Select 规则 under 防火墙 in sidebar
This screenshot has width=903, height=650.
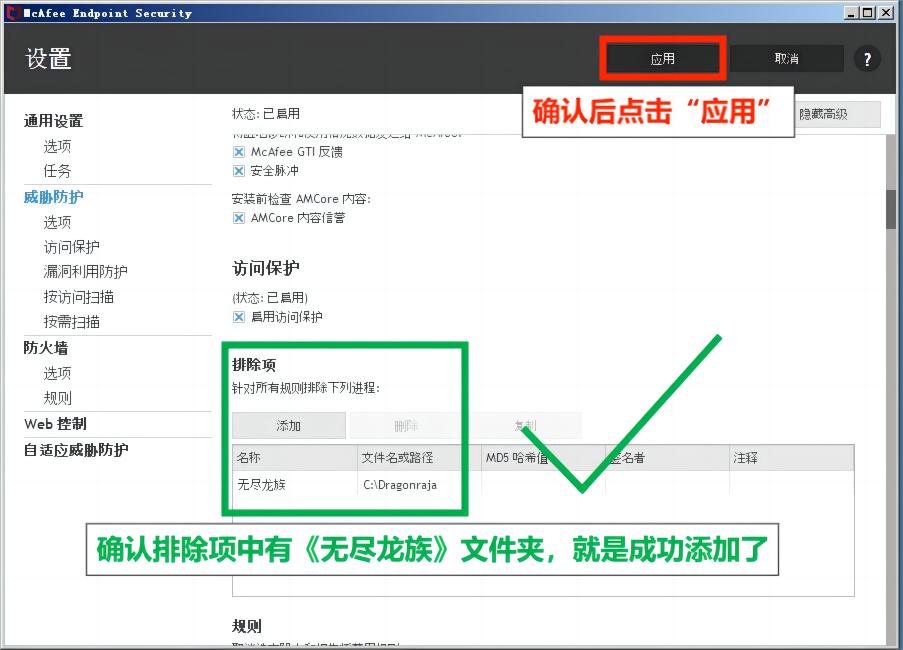tap(58, 398)
